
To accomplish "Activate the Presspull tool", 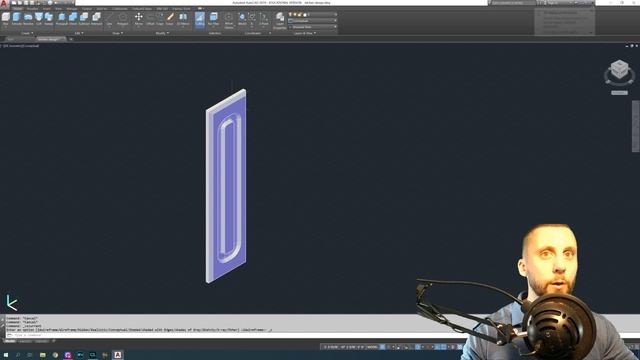I will [x=61, y=18].
